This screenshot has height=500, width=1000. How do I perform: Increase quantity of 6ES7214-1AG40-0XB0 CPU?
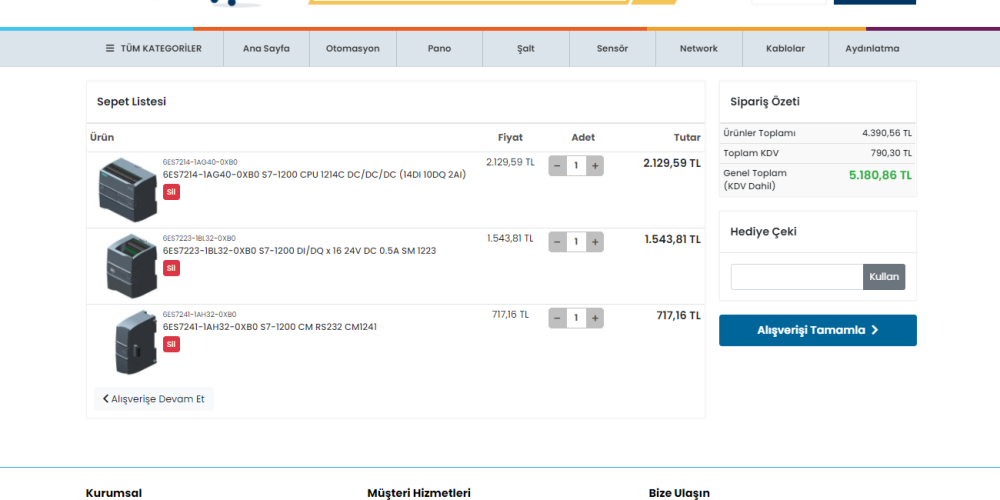click(x=595, y=166)
